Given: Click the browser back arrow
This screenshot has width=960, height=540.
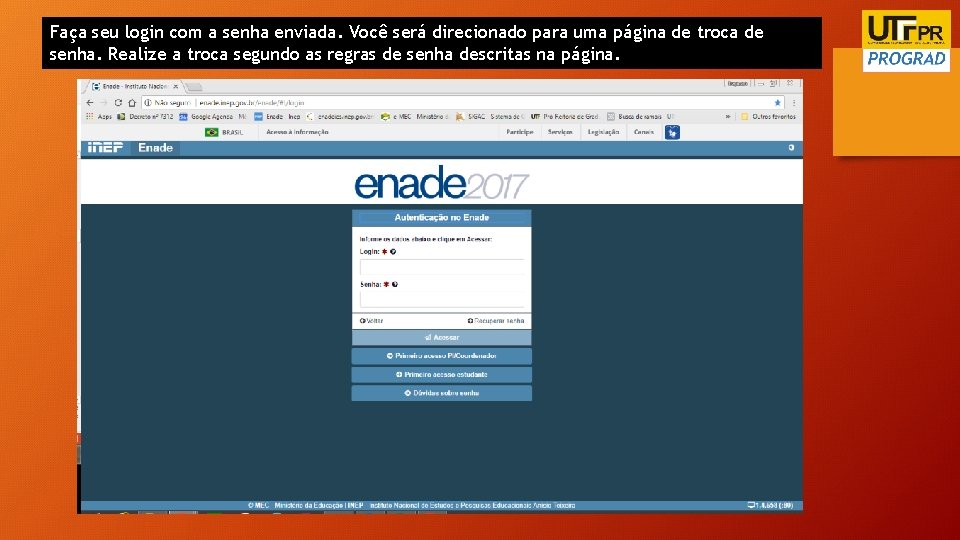Looking at the screenshot, I should tap(90, 103).
